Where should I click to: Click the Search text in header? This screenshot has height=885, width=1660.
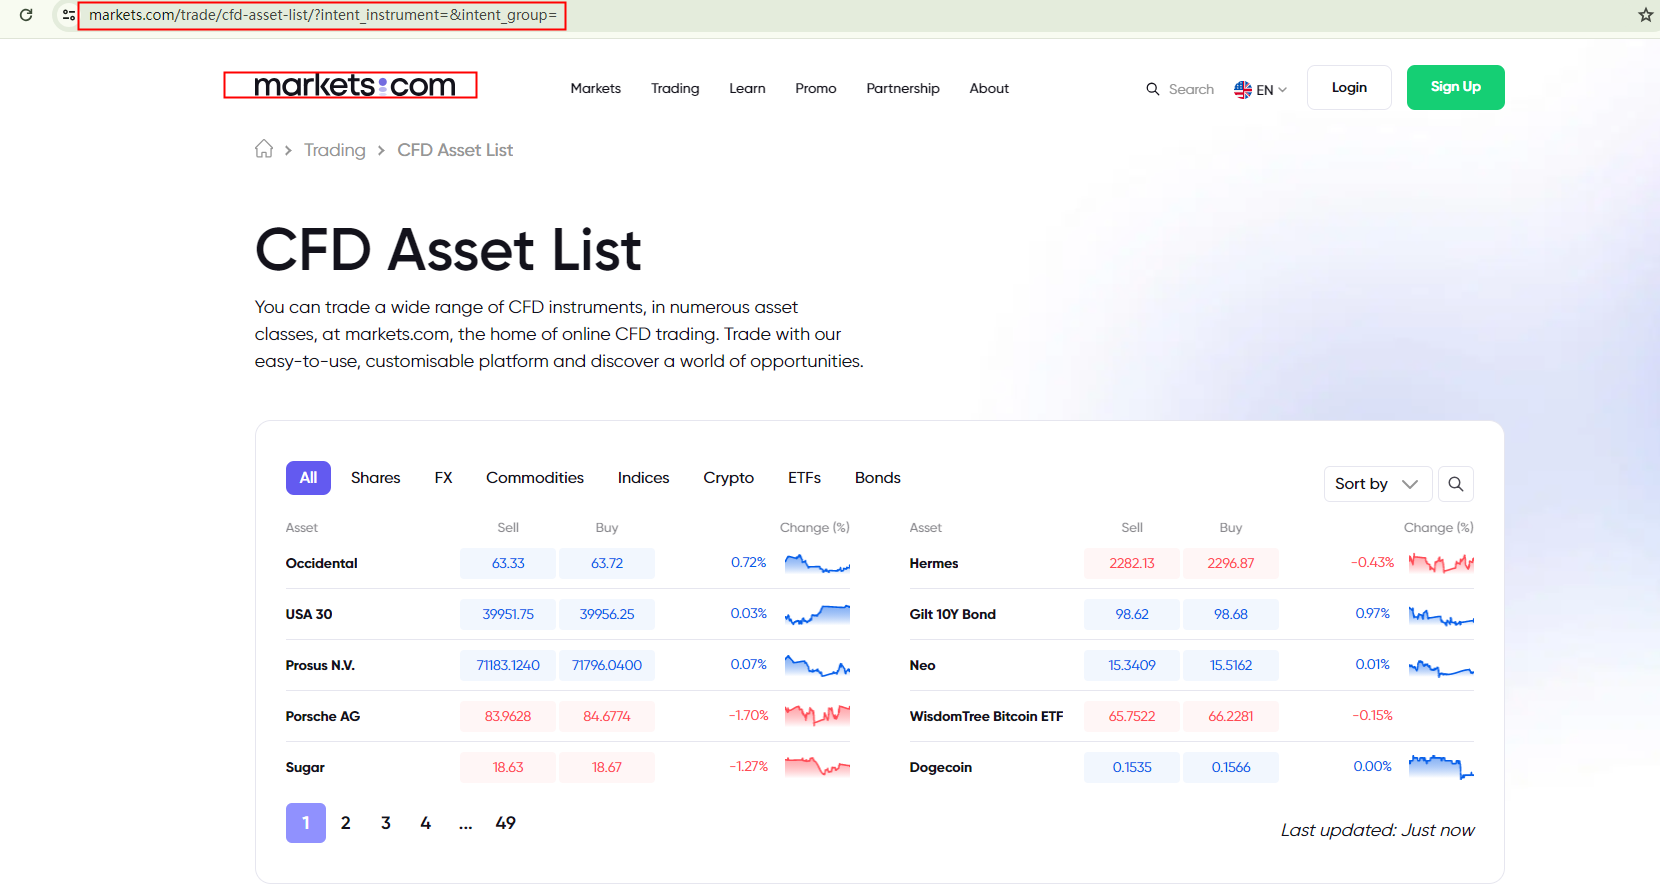pyautogui.click(x=1191, y=89)
